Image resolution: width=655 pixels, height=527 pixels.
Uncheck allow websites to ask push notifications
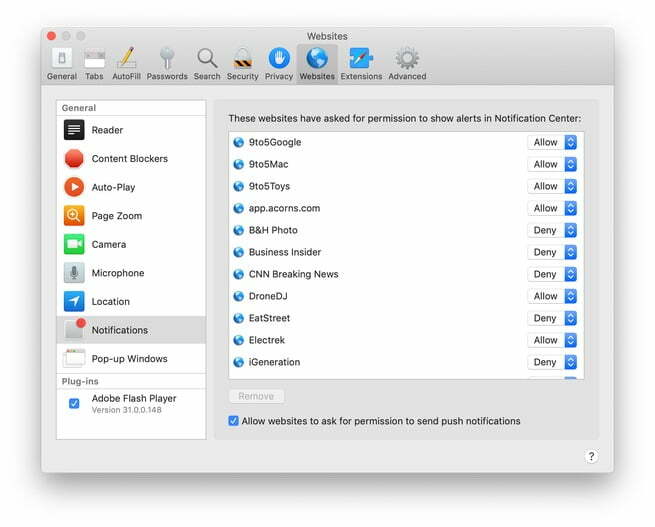click(234, 421)
